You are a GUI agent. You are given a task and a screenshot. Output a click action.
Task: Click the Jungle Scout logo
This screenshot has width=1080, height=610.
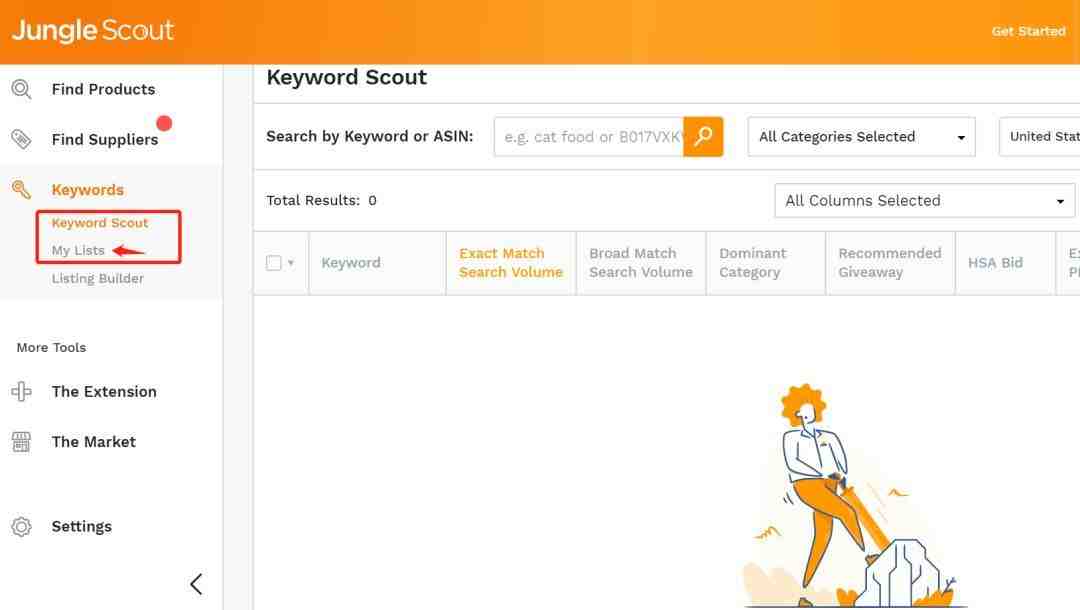tap(93, 30)
